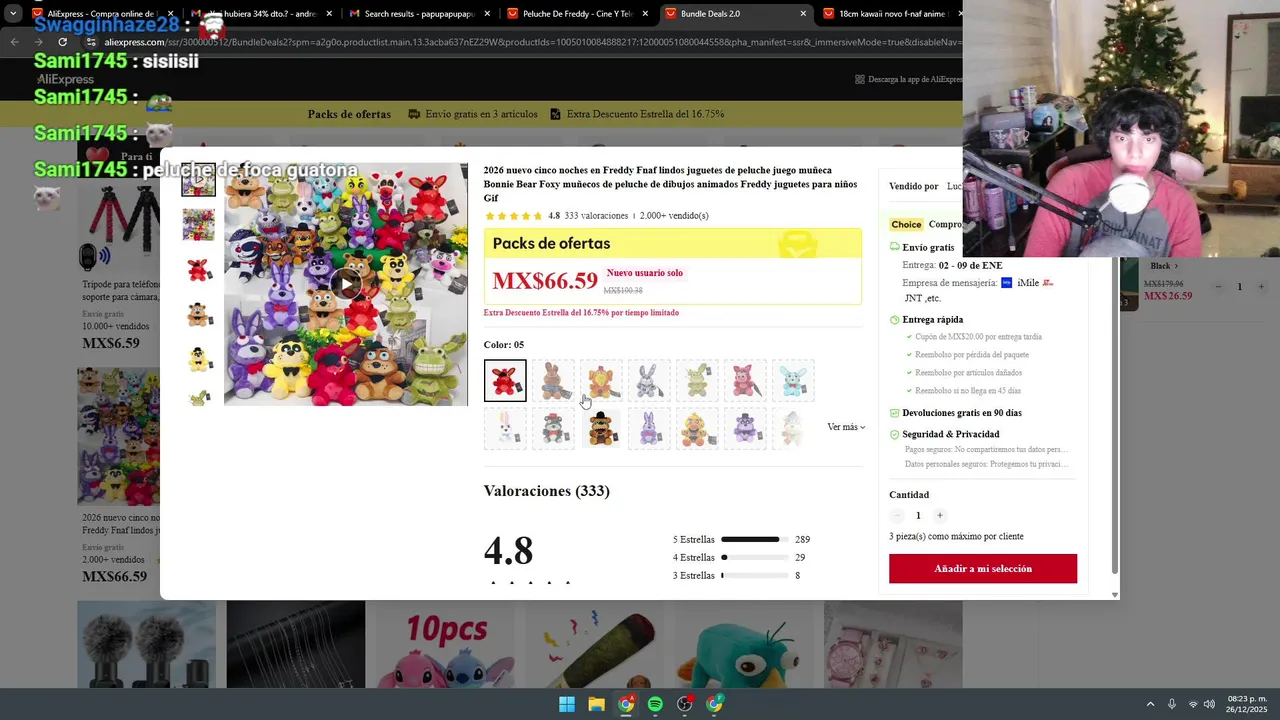
Task: Select the first gallery thumbnail with video
Action: point(198,180)
